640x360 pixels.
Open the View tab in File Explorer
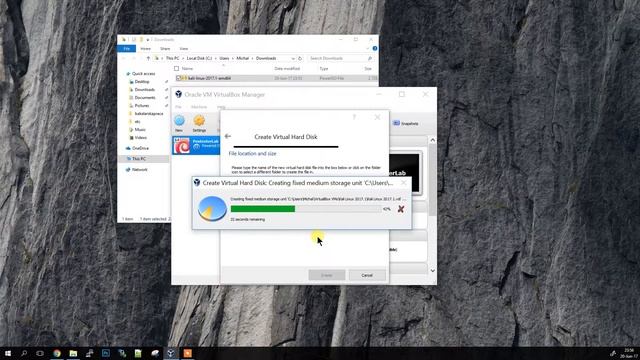[x=184, y=49]
